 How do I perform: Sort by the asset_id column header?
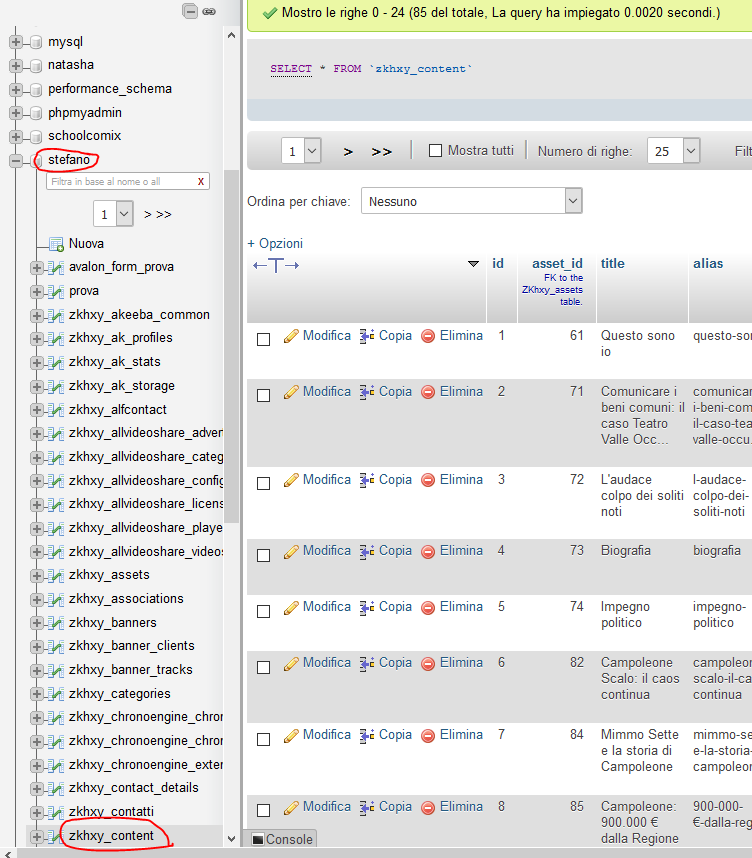(x=557, y=263)
